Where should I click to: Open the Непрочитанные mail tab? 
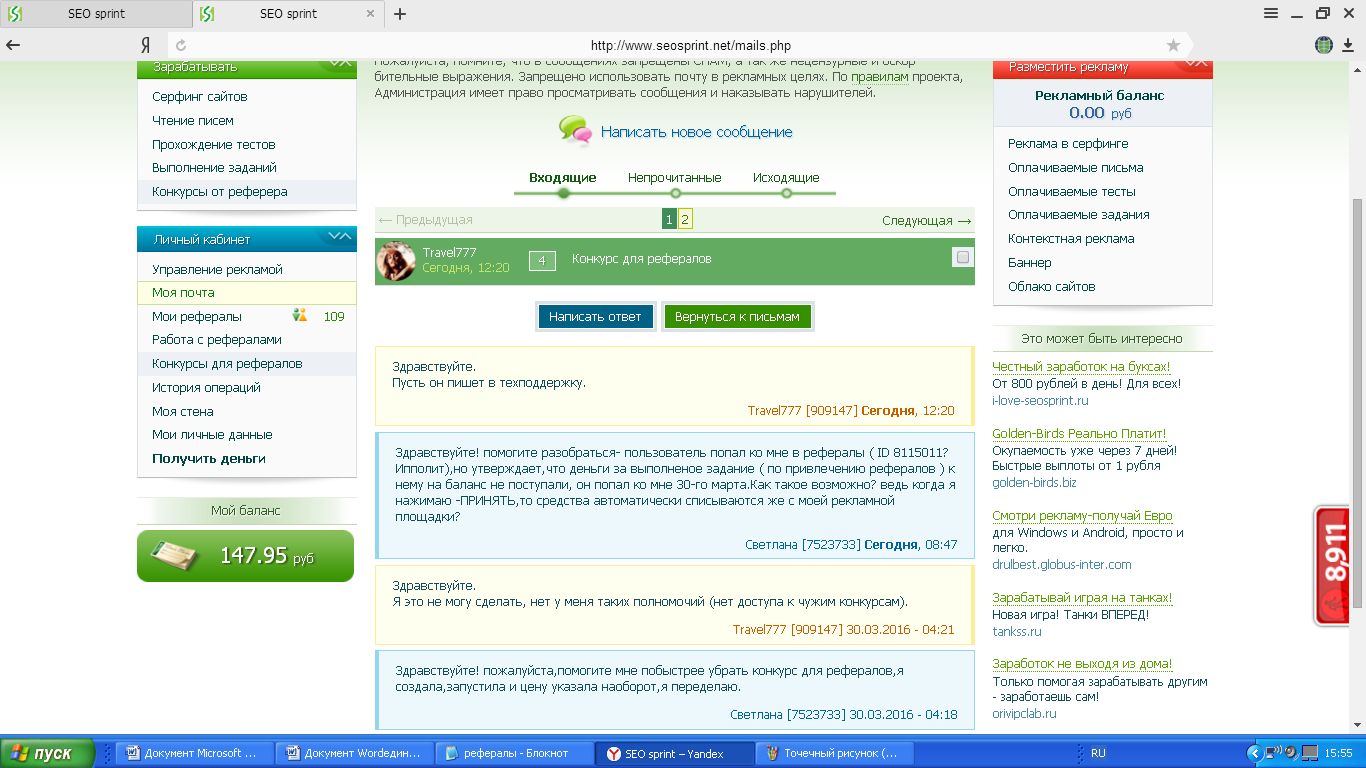(675, 178)
